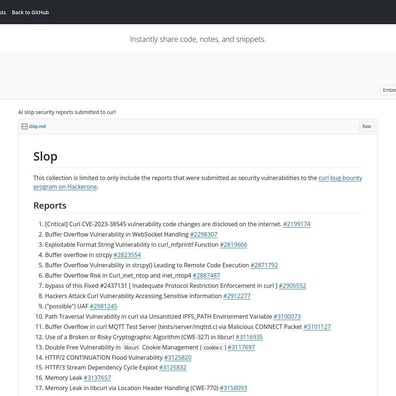The image size is (396, 396).
Task: Click the Reports heading
Action: (50, 206)
